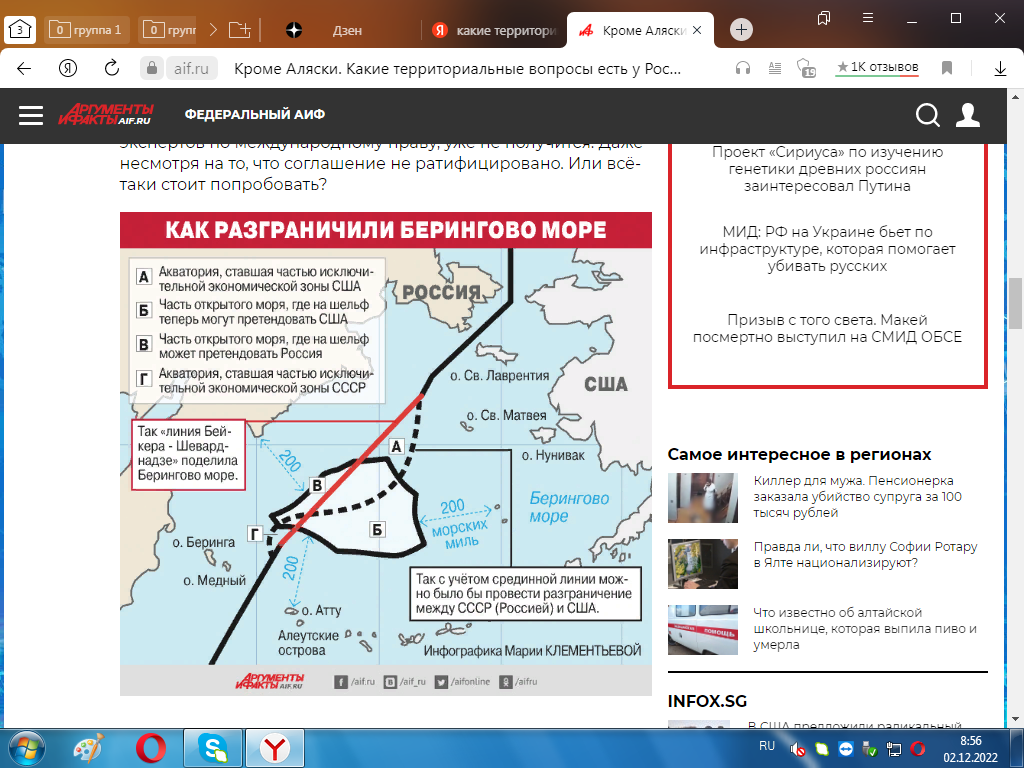The height and width of the screenshot is (768, 1024).
Task: Enable reader mode
Action: [775, 68]
